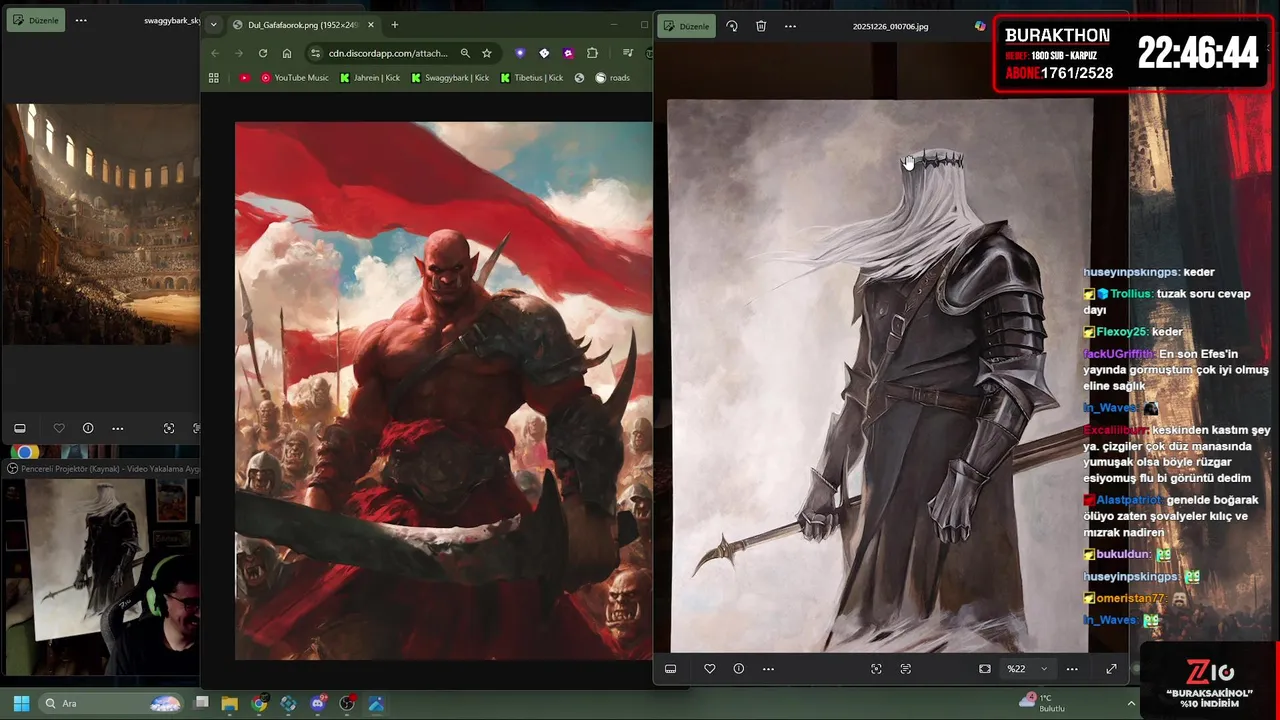1280x720 pixels.
Task: Open a new Chrome tab
Action: [x=394, y=25]
